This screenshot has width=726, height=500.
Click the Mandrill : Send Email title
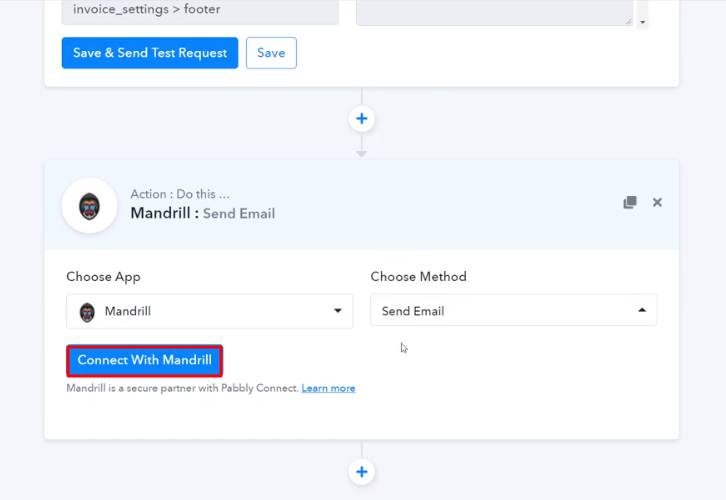(x=203, y=213)
